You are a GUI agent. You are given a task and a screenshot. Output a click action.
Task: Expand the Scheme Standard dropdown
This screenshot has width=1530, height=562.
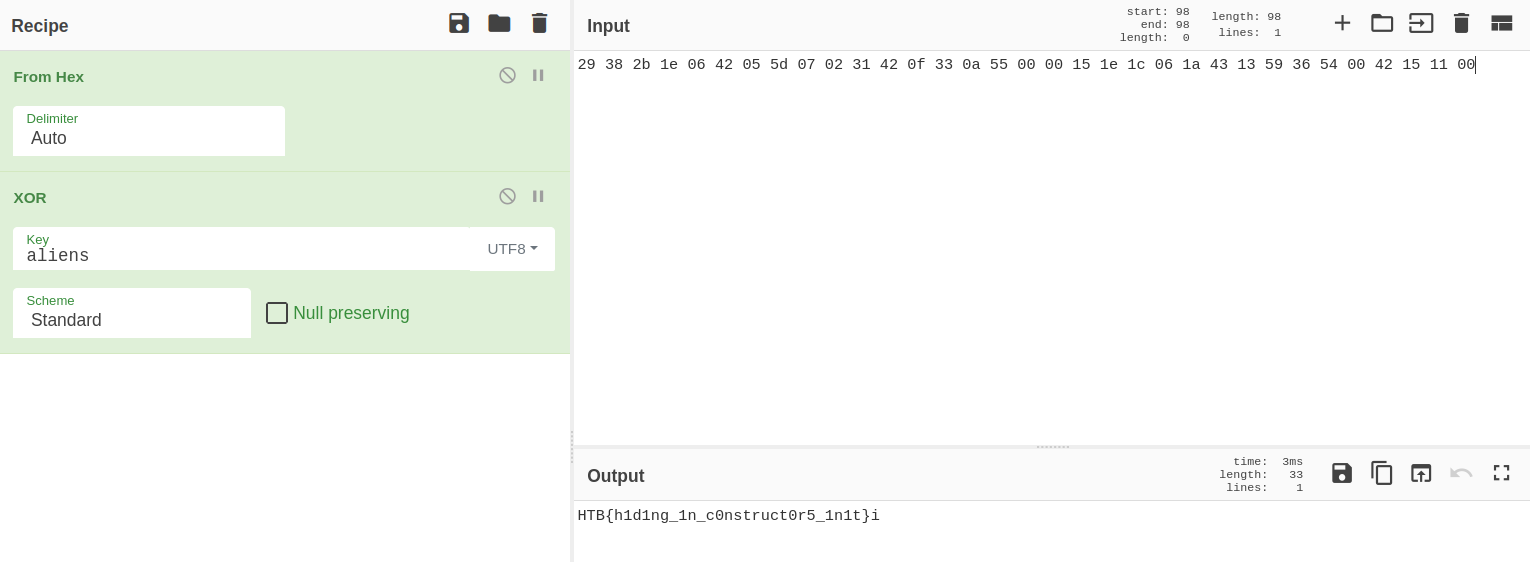(x=131, y=314)
